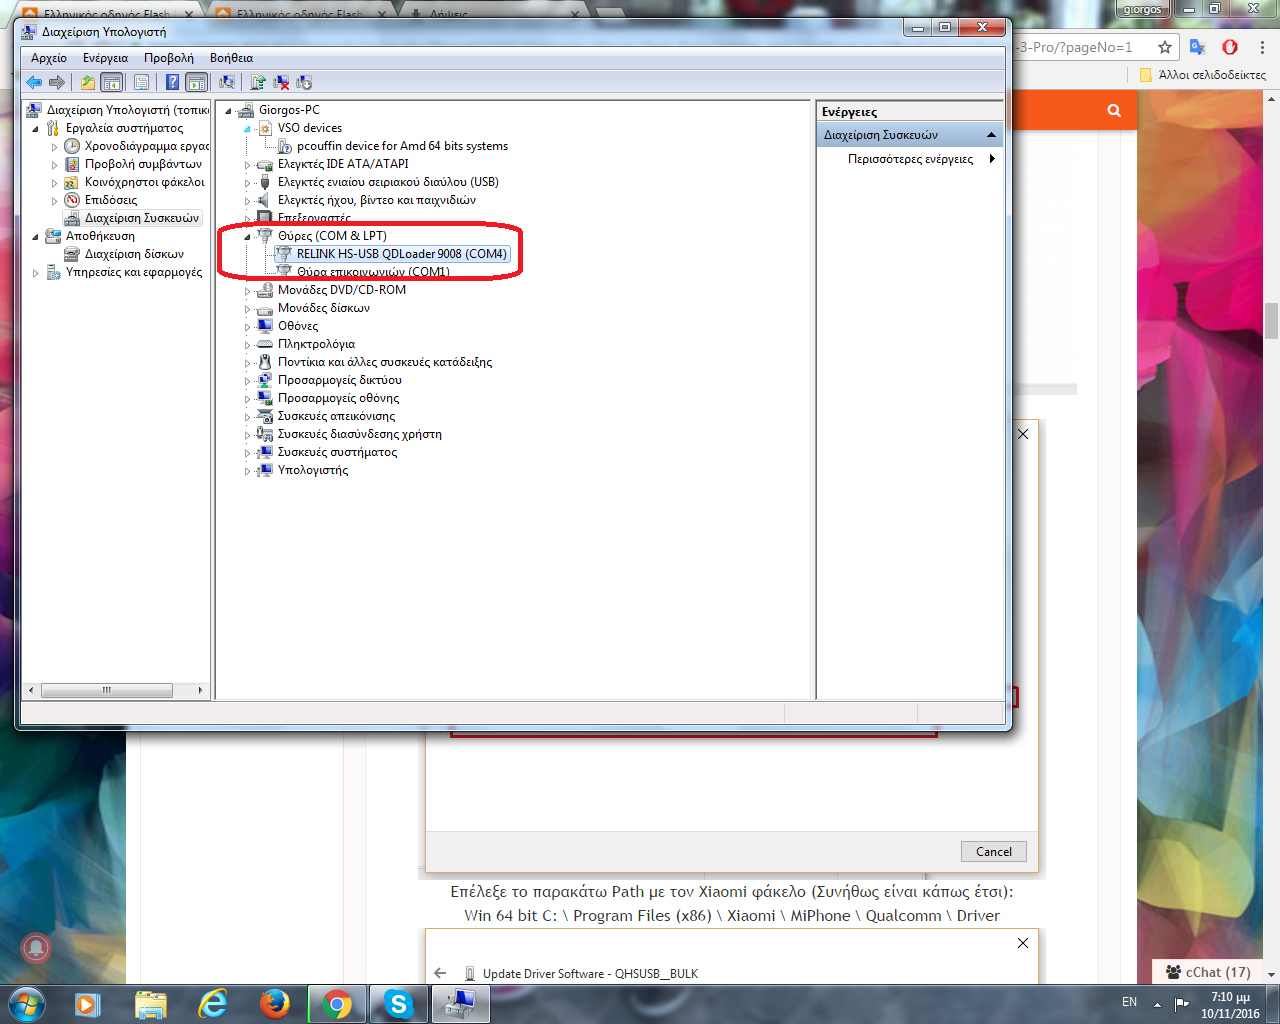Collapse the Εργαλεία συστήματος tree node
Image resolution: width=1280 pixels, height=1024 pixels.
(x=36, y=128)
